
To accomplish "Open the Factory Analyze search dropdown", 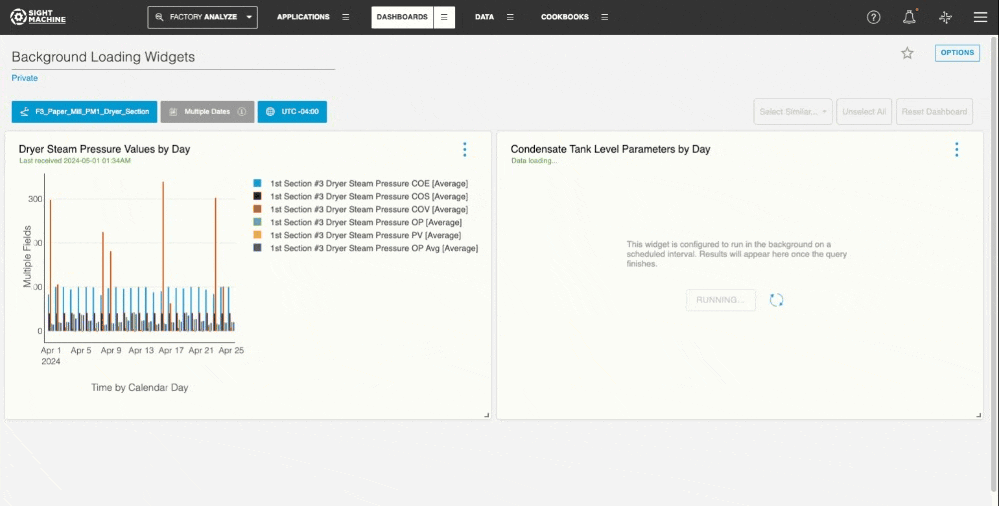I will point(203,17).
